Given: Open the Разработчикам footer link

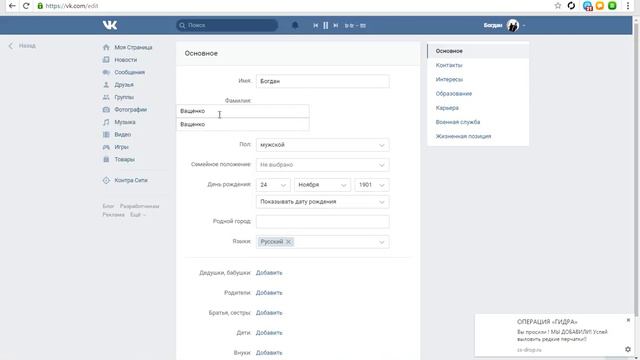Looking at the screenshot, I should click(140, 206).
